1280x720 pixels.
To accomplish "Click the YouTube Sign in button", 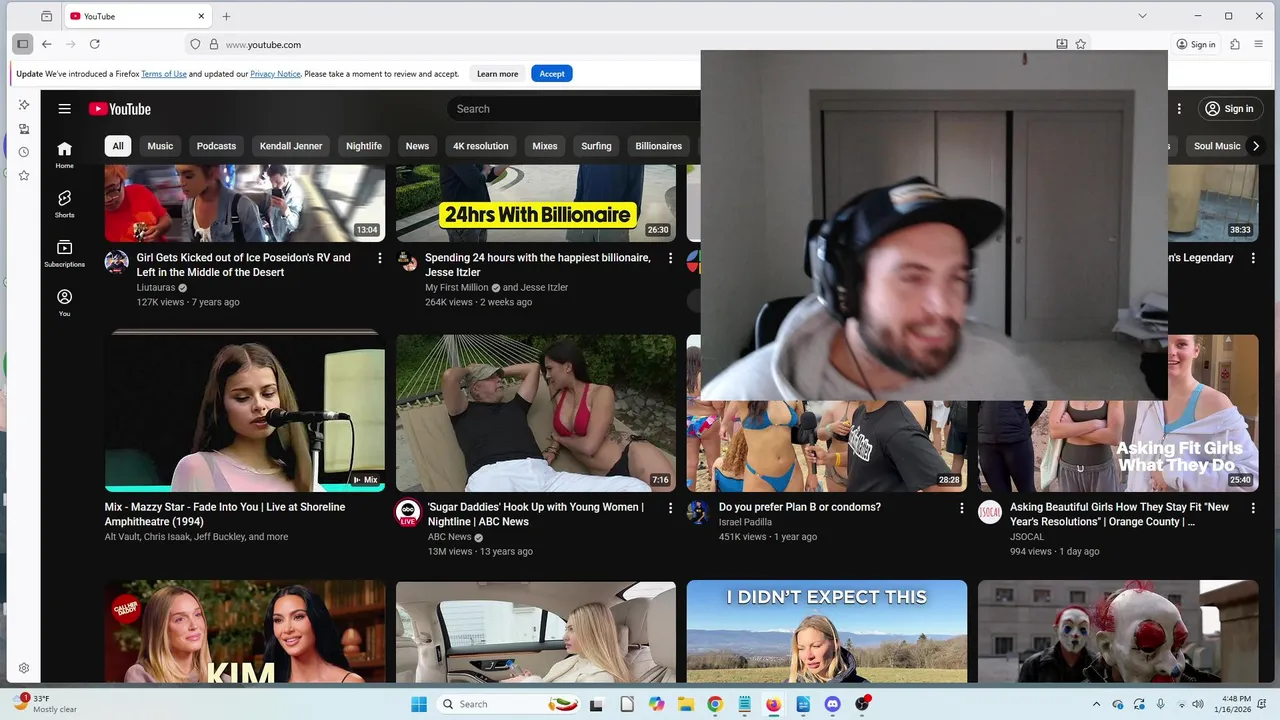I will click(1230, 109).
